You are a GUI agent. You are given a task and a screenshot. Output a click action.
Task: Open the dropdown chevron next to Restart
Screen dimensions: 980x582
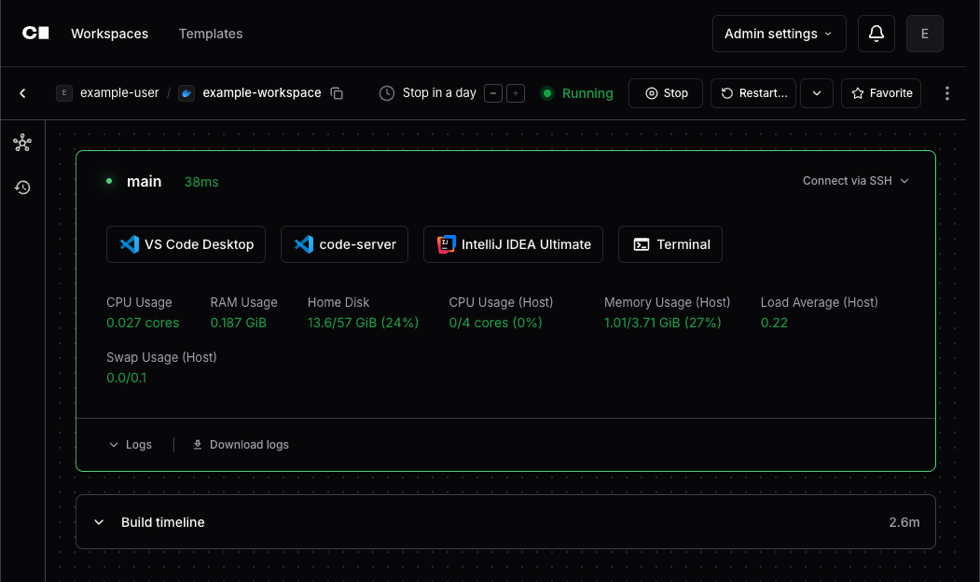pyautogui.click(x=816, y=92)
